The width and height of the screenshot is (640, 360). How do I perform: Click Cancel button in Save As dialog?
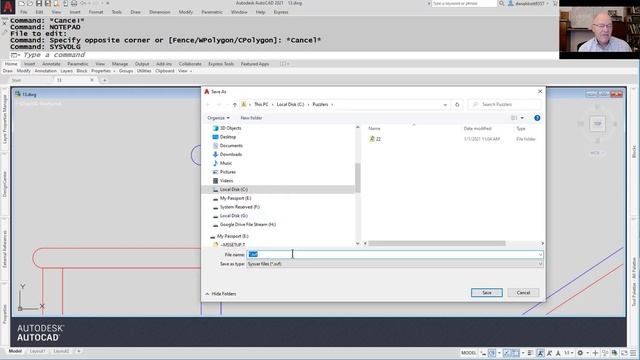click(x=523, y=293)
